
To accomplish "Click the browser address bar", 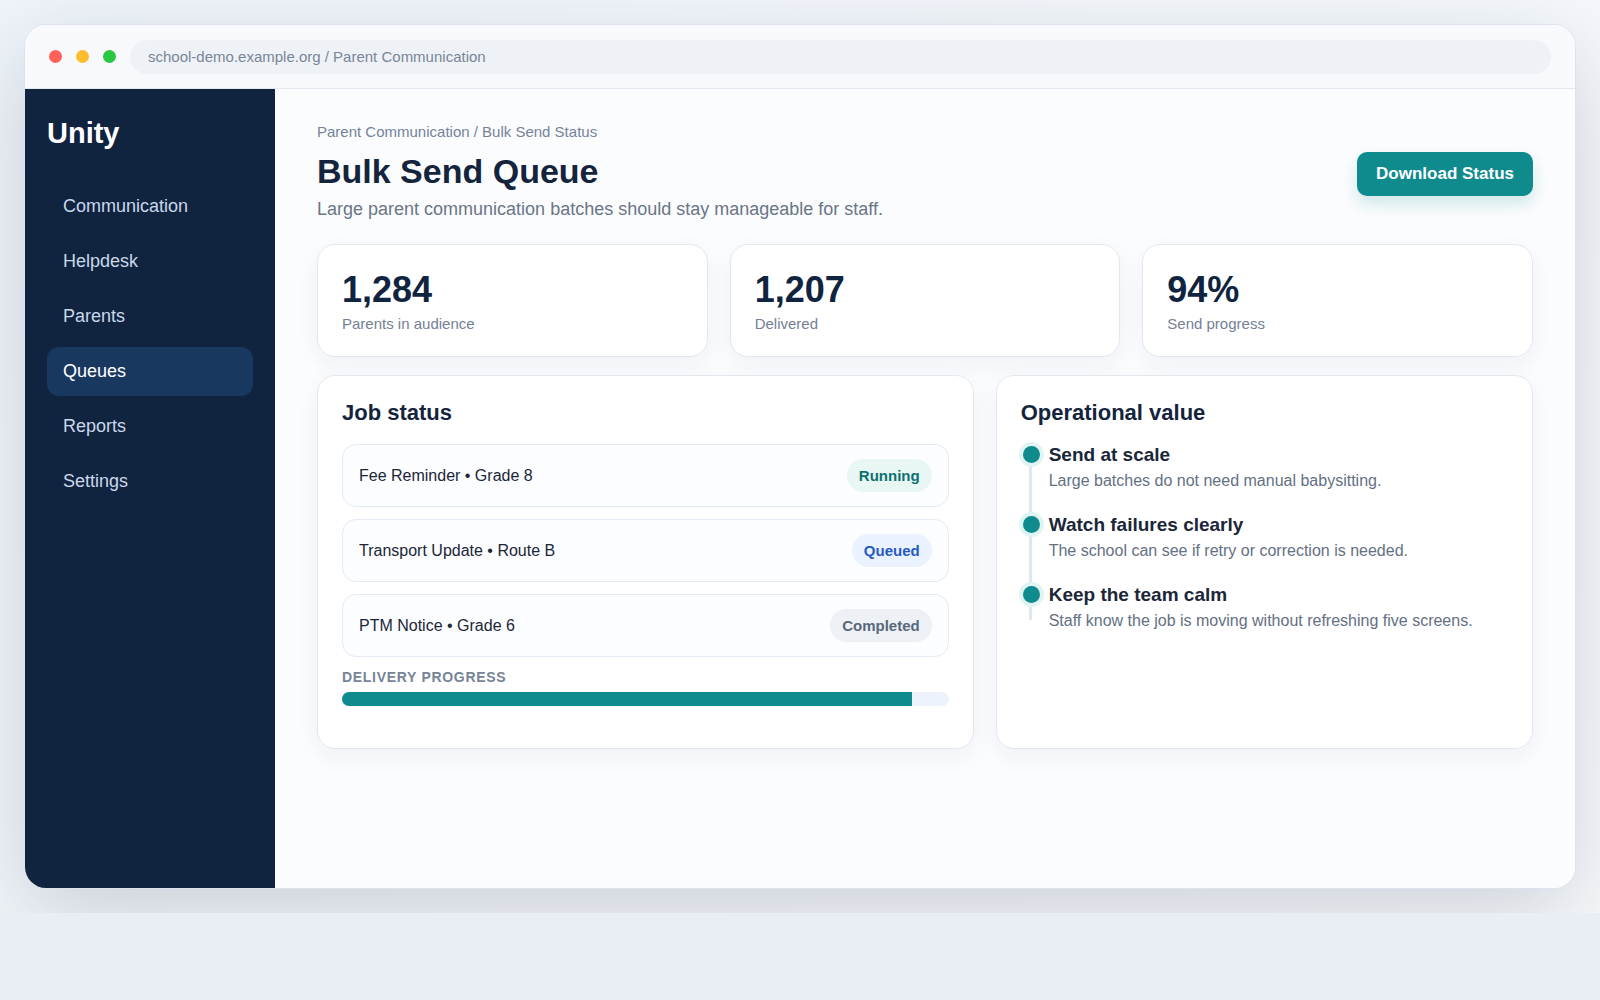I will [840, 57].
